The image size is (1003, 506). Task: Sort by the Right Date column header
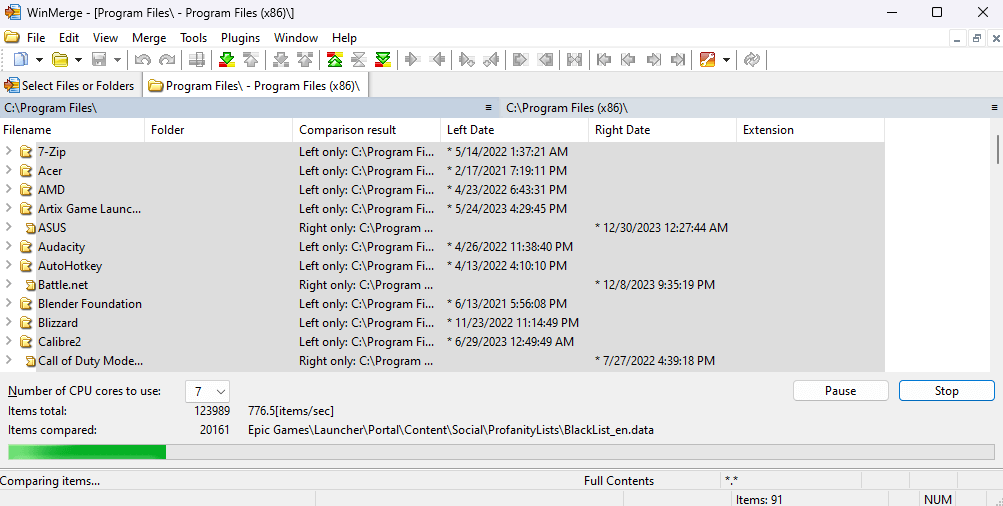663,130
